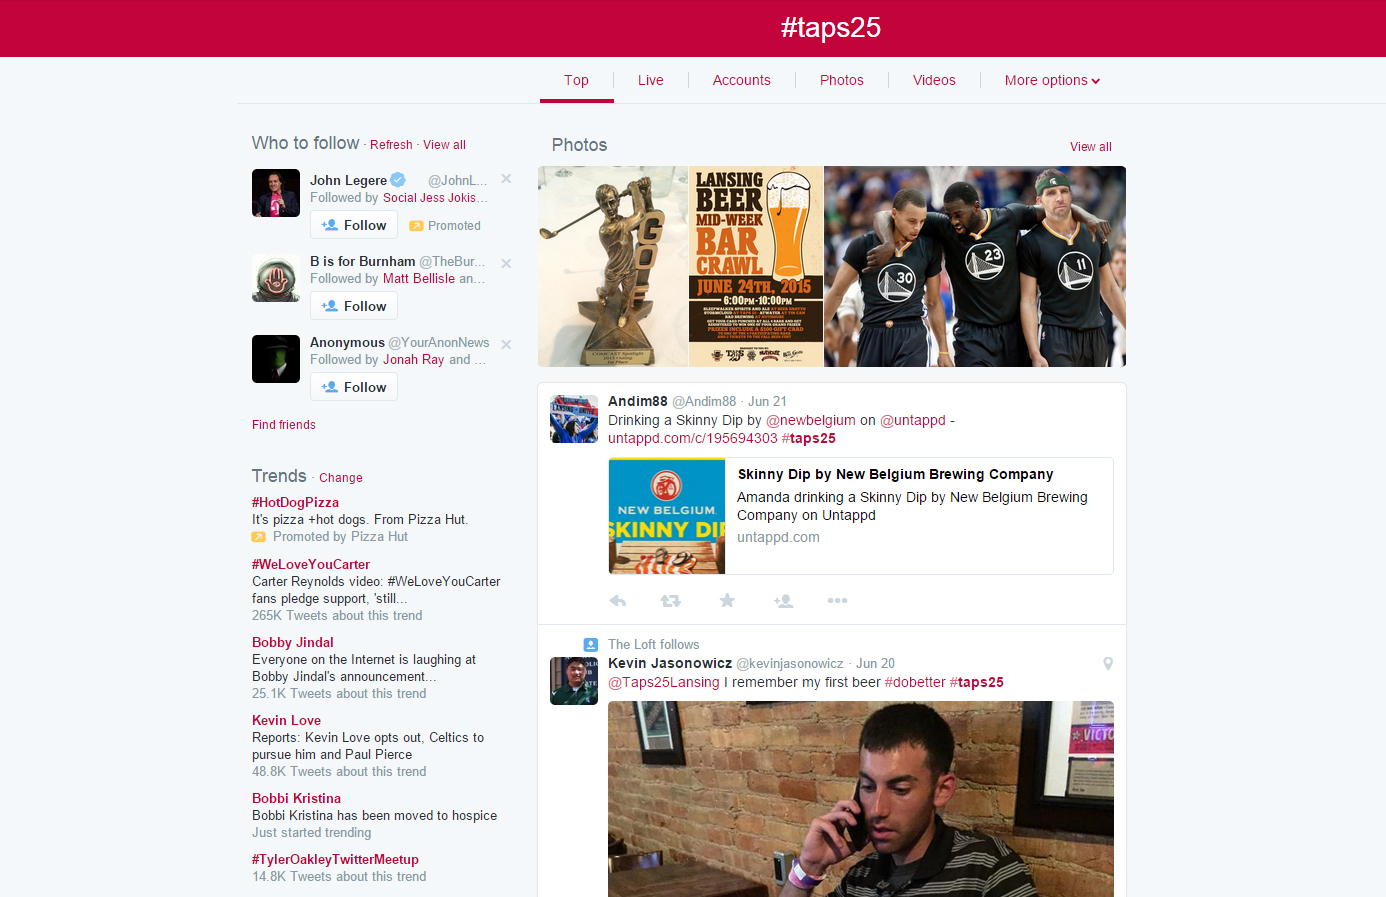The width and height of the screenshot is (1386, 897).
Task: Click the Andim88 username
Action: click(x=638, y=401)
